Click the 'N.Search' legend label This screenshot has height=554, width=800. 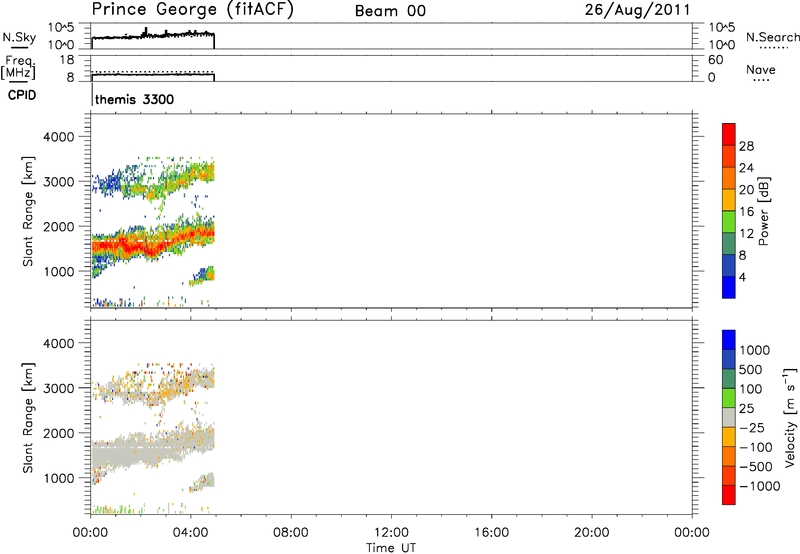point(772,37)
